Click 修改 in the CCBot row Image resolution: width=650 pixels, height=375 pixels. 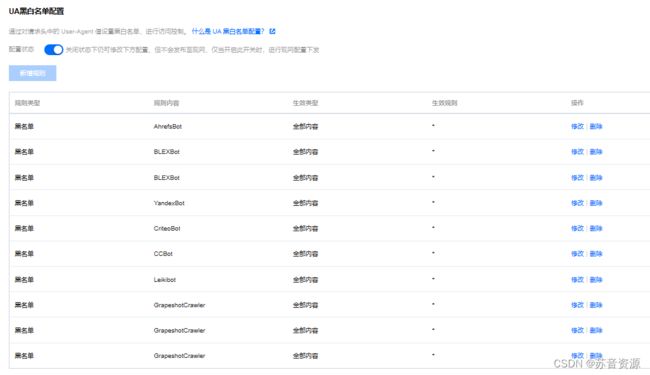point(577,254)
